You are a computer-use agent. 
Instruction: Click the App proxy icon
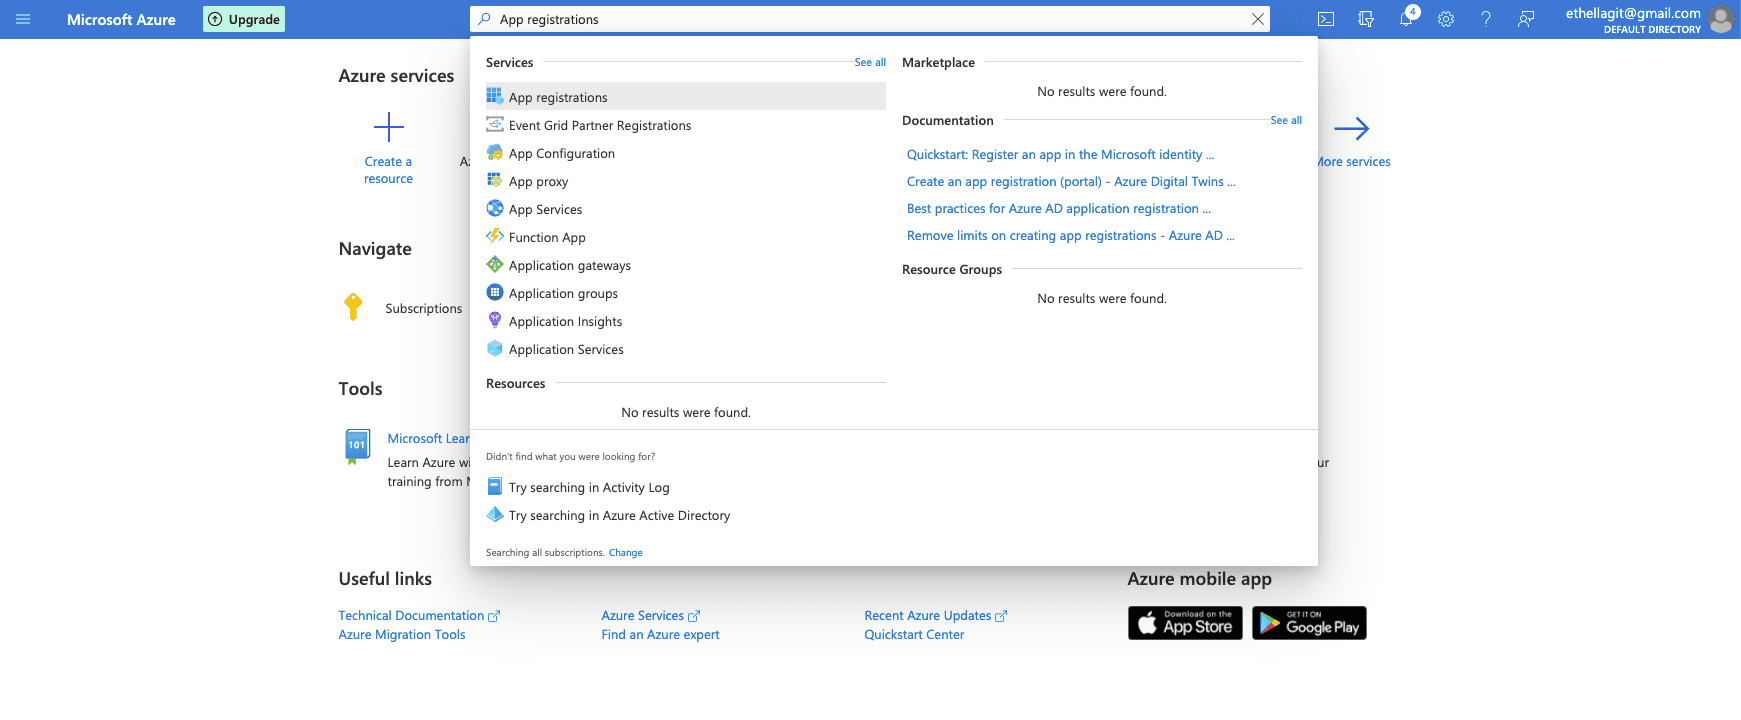tap(494, 180)
